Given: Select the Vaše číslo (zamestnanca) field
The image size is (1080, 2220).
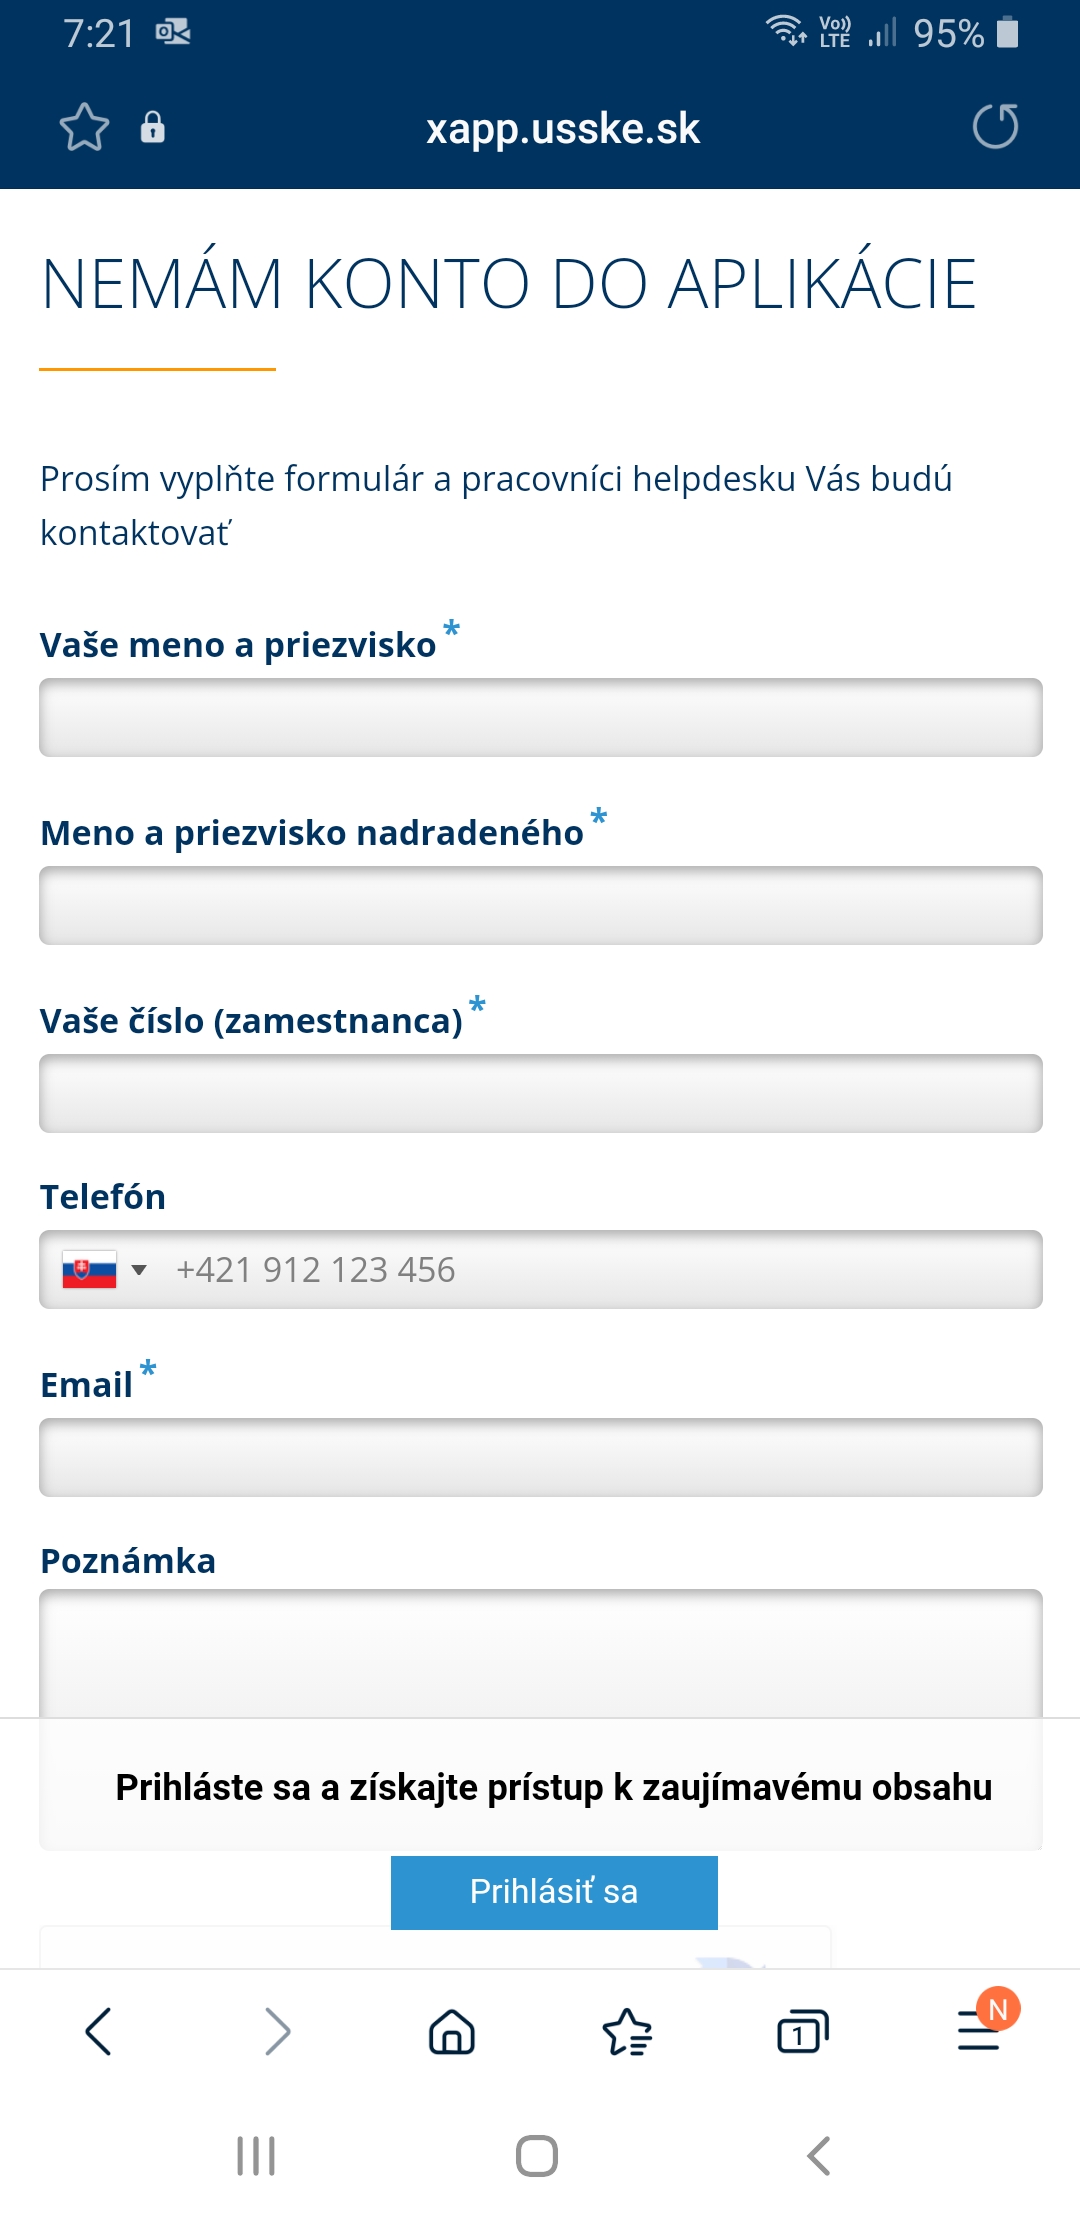Looking at the screenshot, I should 541,1093.
